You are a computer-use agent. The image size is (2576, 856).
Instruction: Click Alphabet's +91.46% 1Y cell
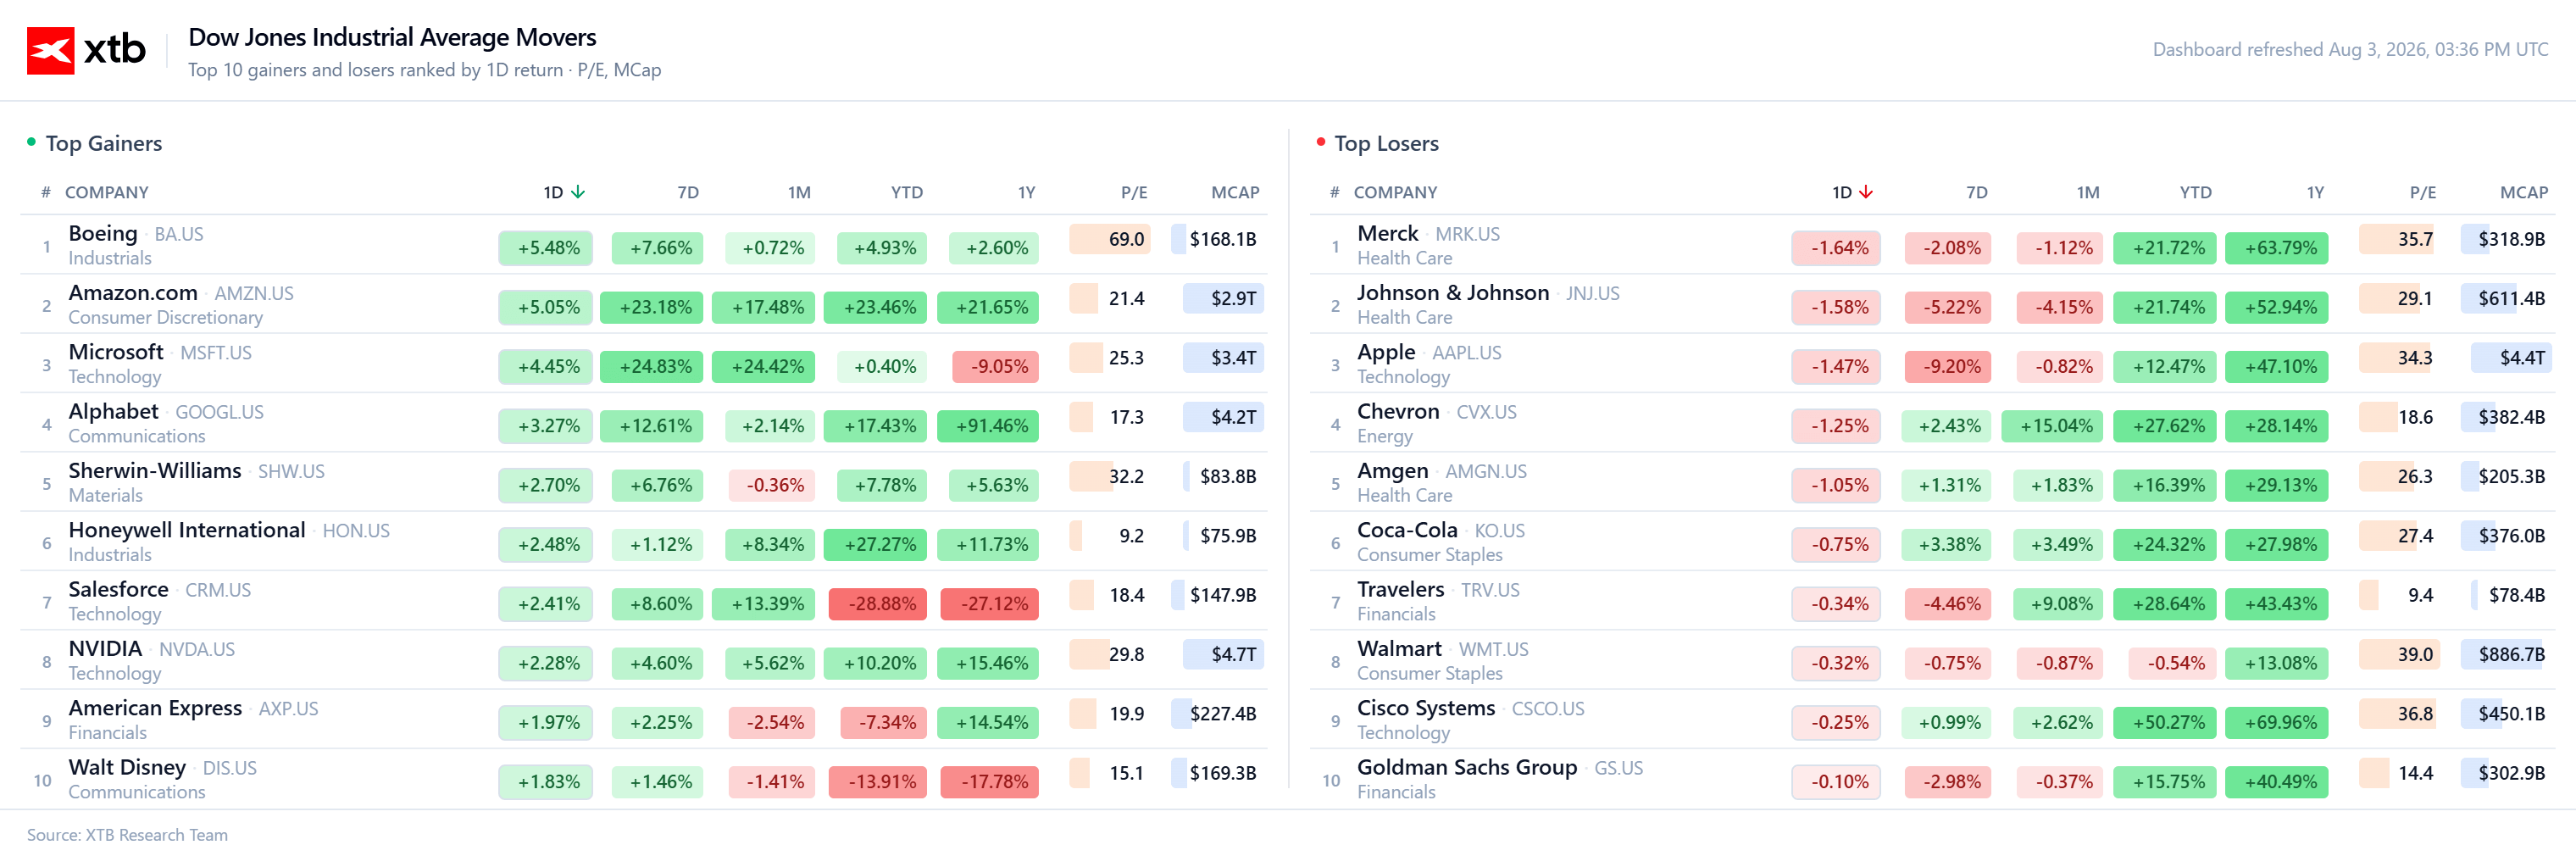[988, 426]
